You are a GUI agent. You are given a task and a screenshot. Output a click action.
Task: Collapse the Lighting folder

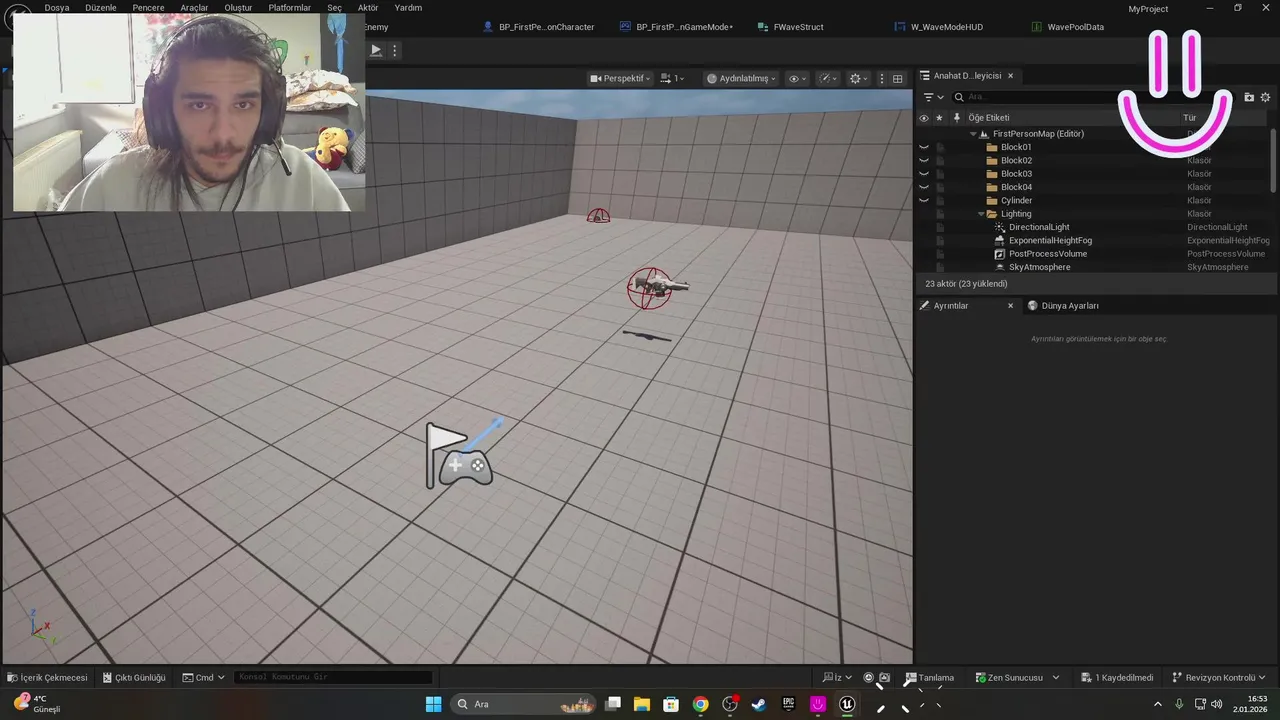pos(981,214)
